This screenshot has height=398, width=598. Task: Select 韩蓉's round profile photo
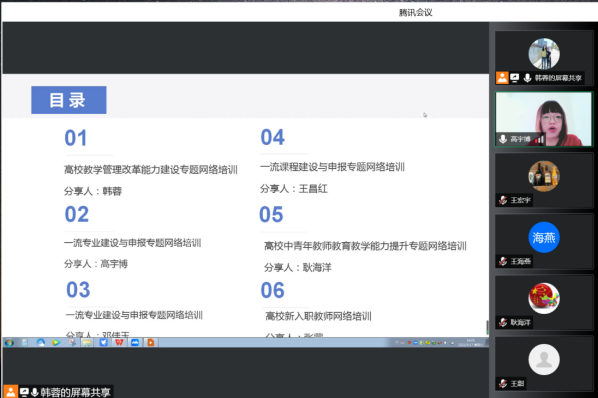tap(544, 54)
